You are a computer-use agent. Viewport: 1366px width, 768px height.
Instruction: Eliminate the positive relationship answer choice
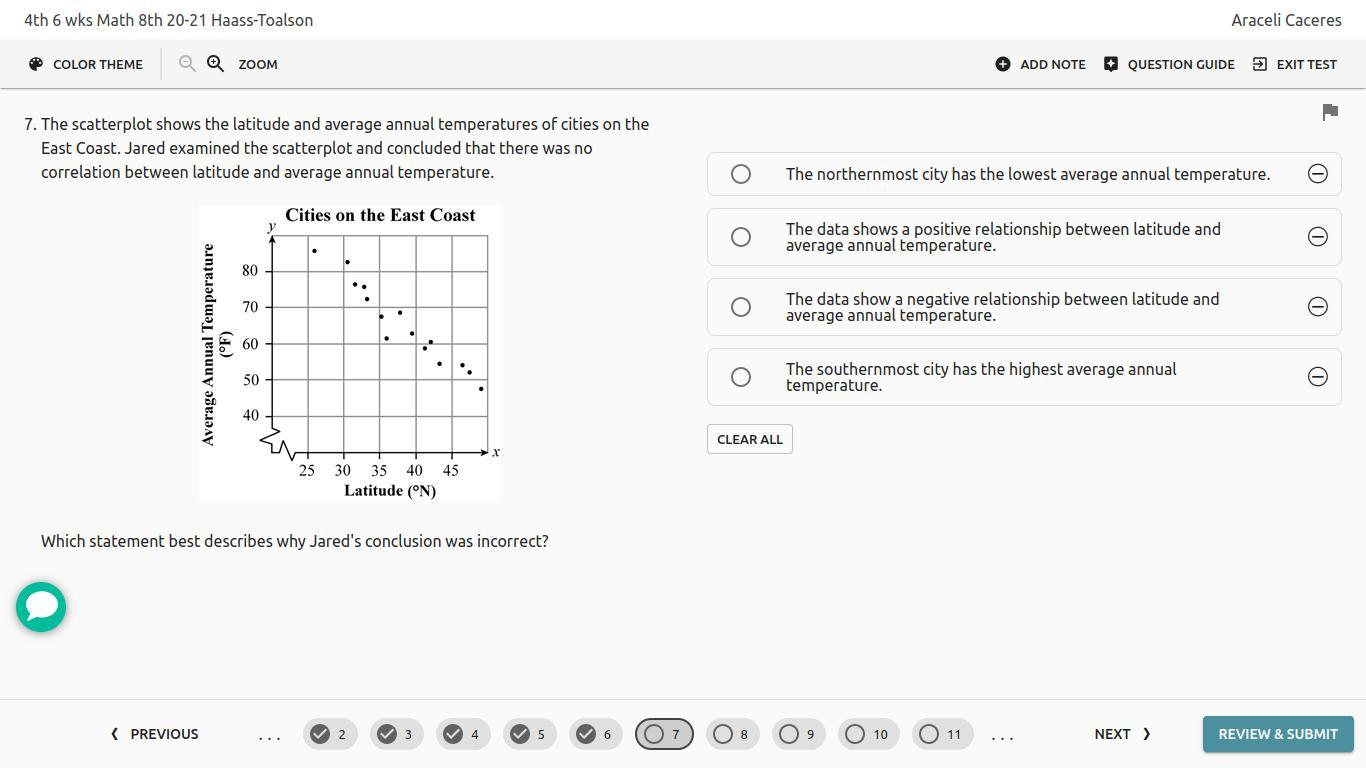pyautogui.click(x=1318, y=237)
